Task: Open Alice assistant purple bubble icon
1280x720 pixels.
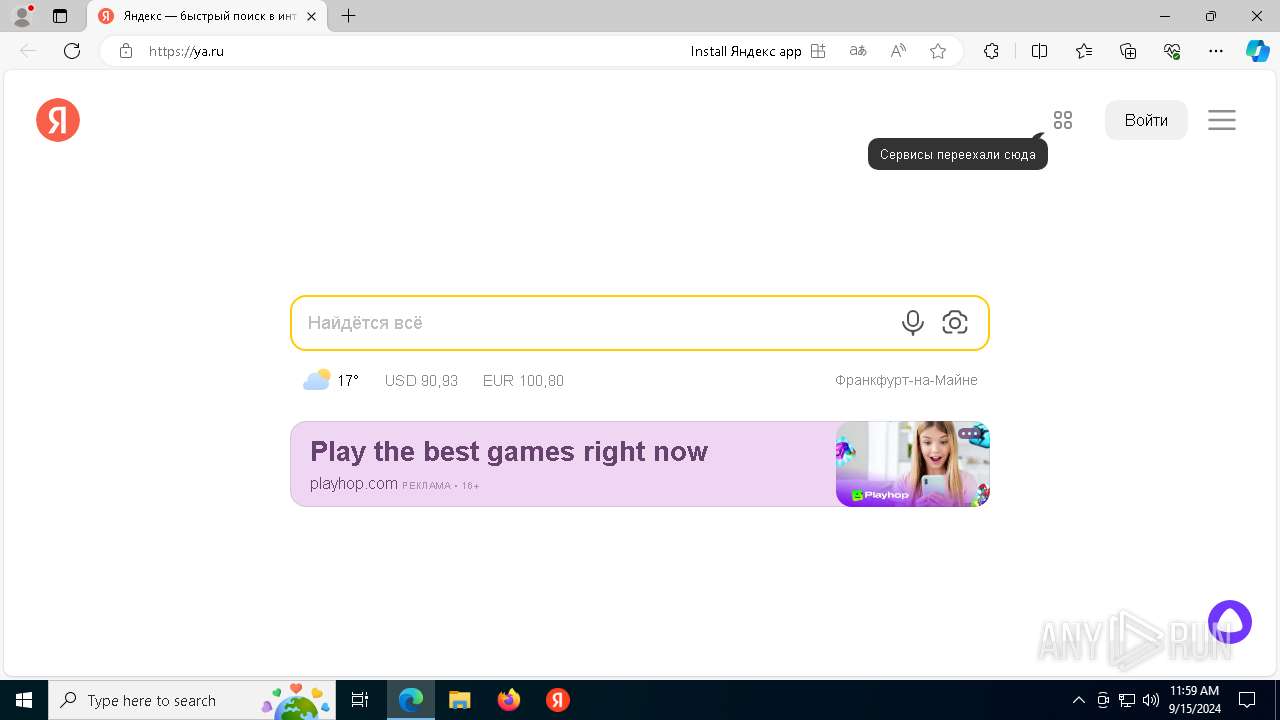Action: (x=1230, y=622)
